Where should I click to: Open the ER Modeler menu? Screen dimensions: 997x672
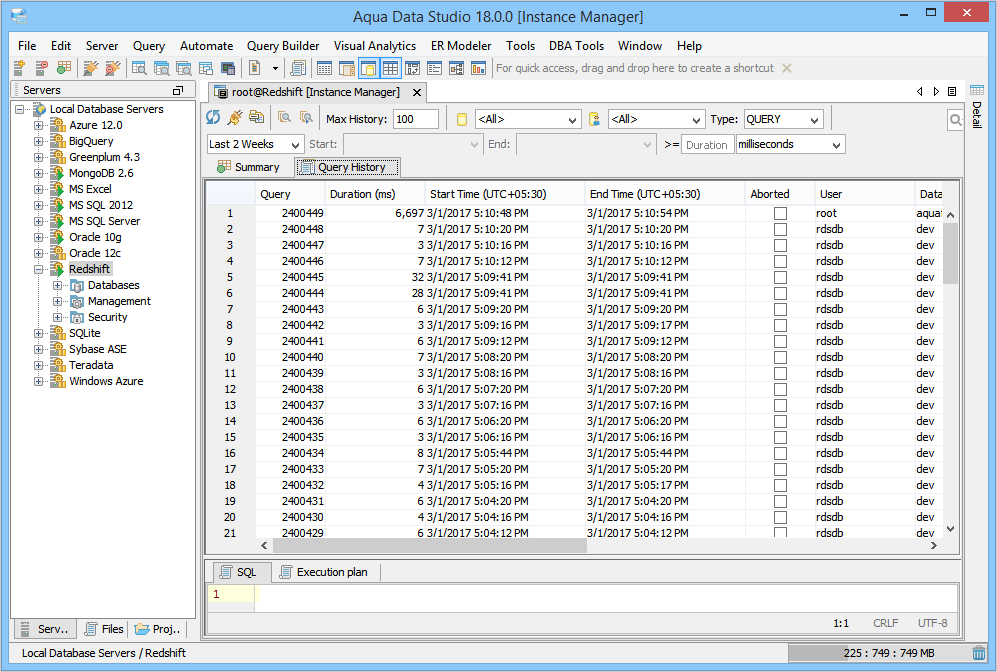pyautogui.click(x=461, y=46)
